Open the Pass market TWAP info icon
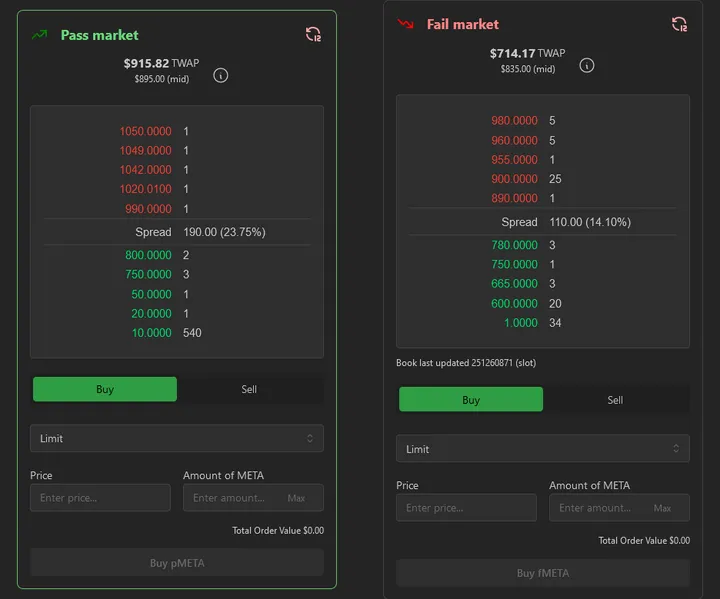The width and height of the screenshot is (720, 599). (x=221, y=75)
